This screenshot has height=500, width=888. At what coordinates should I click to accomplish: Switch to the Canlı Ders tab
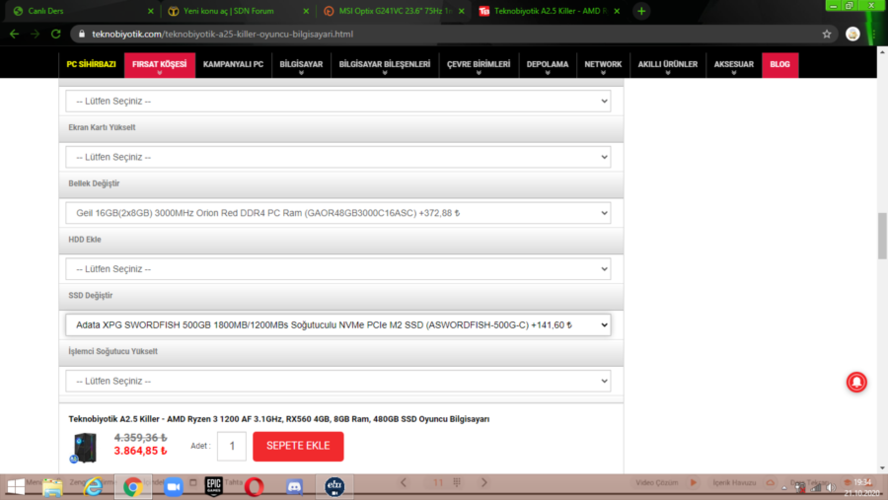(x=82, y=11)
